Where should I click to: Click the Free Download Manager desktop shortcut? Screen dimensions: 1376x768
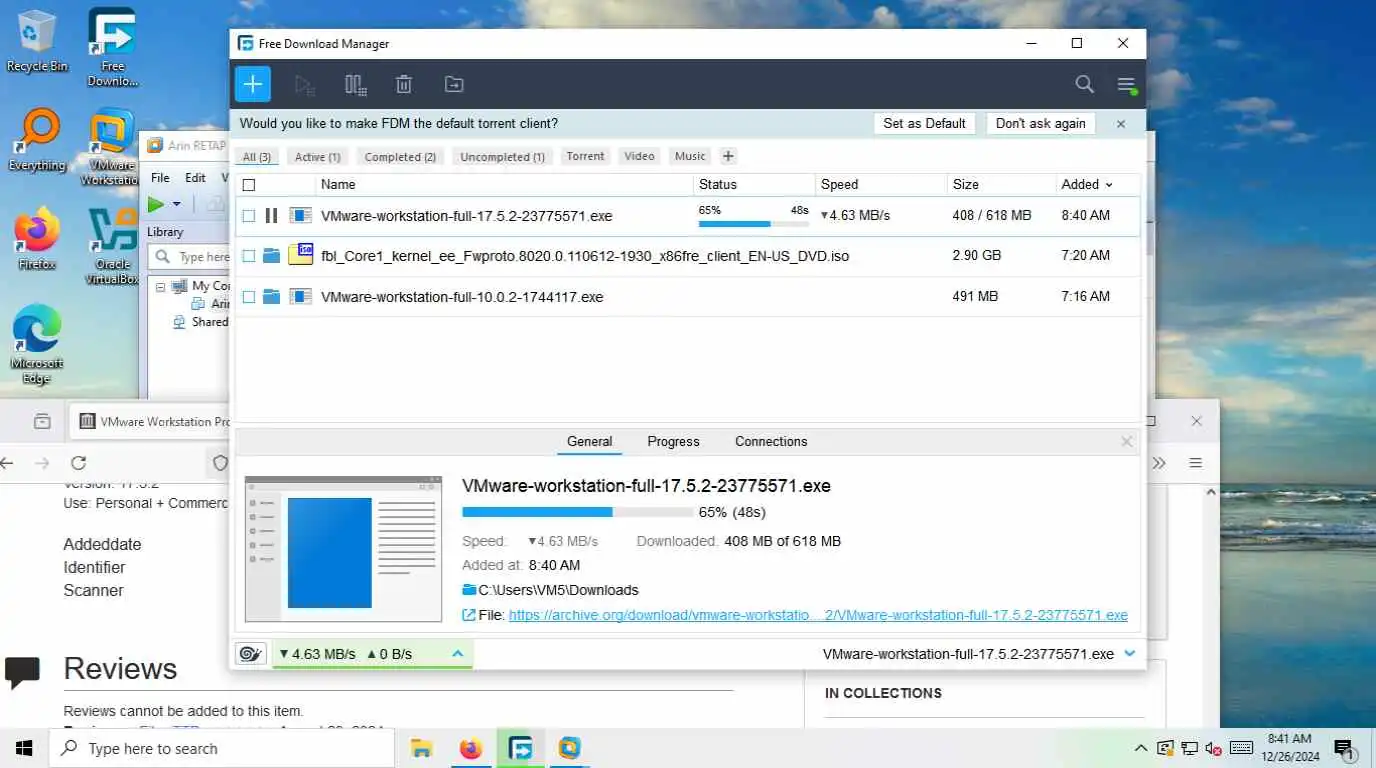click(x=112, y=48)
